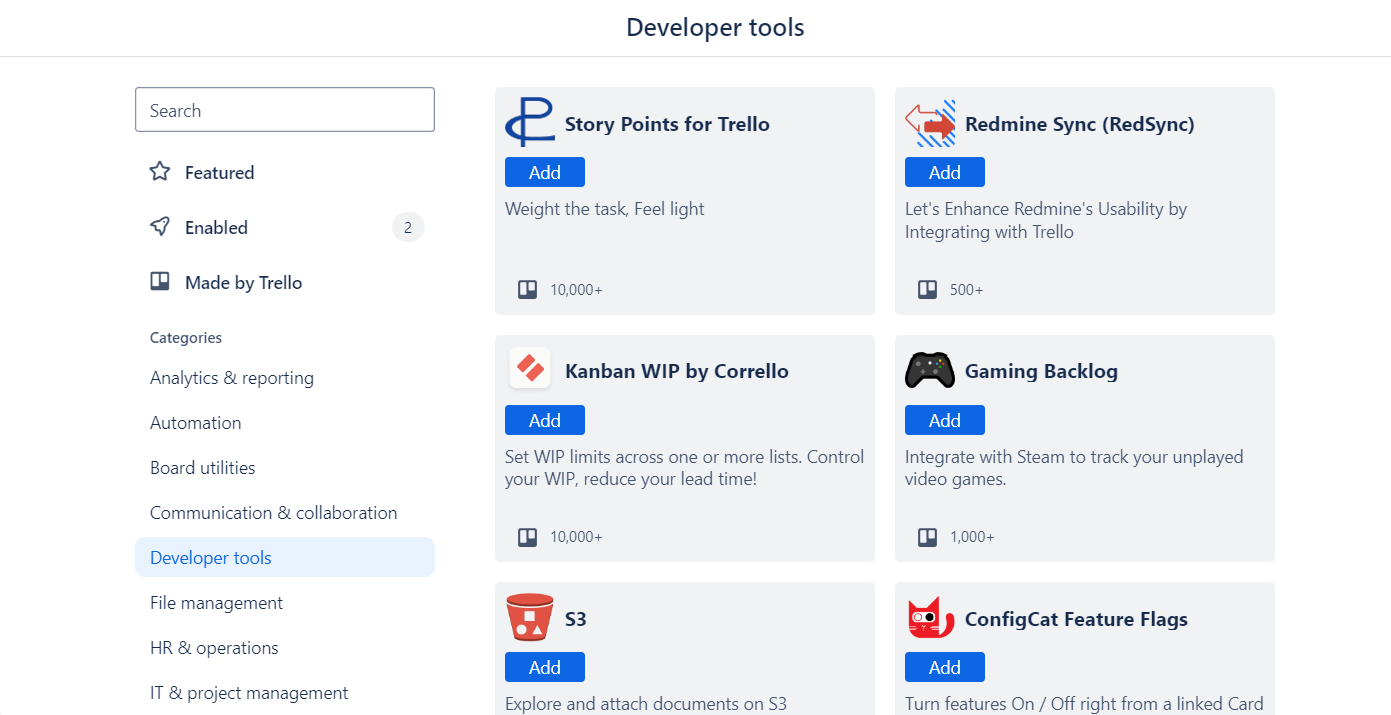This screenshot has height=715, width=1391.
Task: Open Redmine Sync (RedSync) title
Action: (x=1080, y=124)
